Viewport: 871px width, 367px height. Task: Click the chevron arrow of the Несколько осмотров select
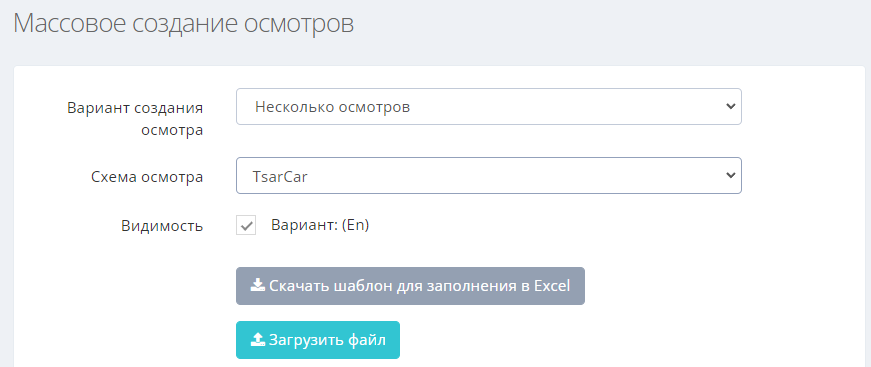tap(730, 106)
